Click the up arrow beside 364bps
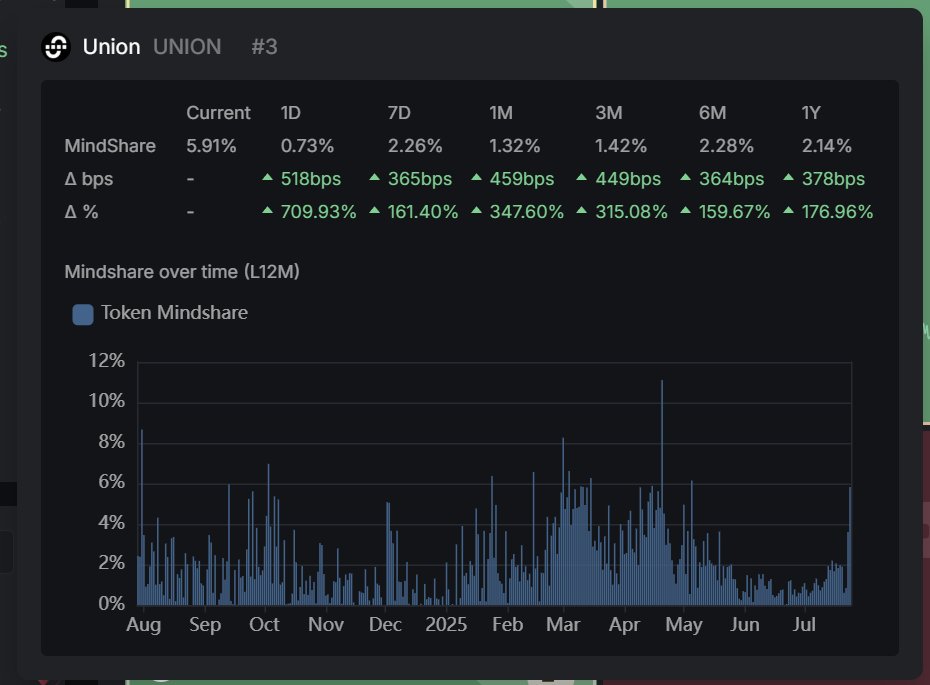Viewport: 930px width, 685px height. click(x=685, y=177)
